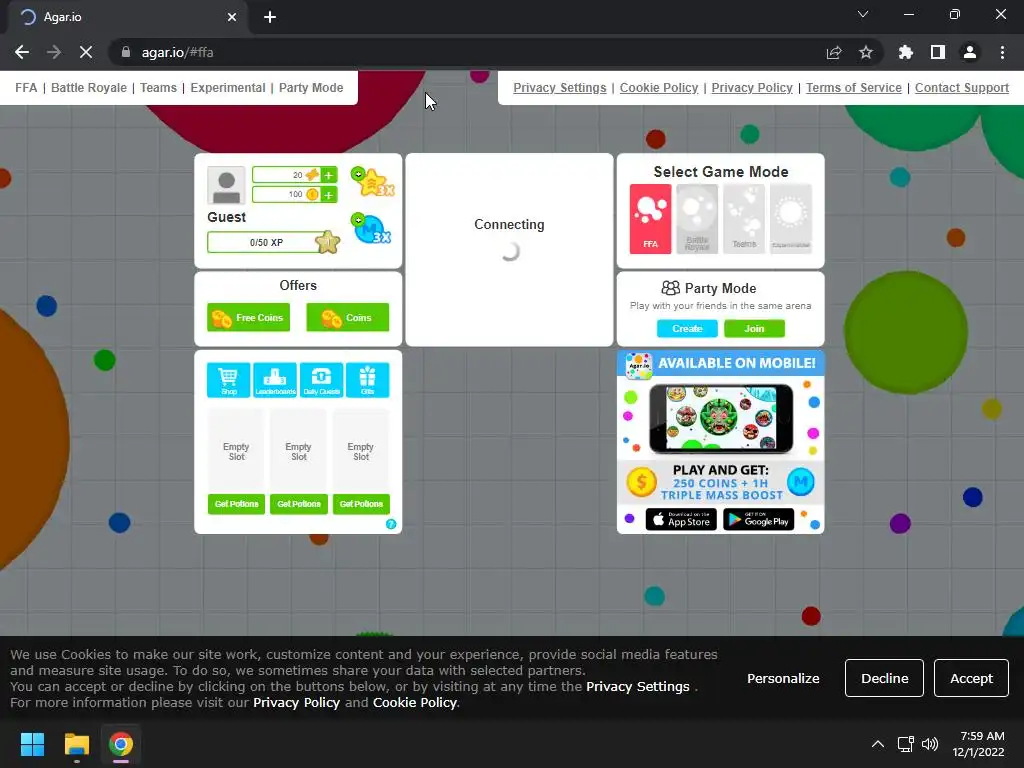Stop loading the page in Chrome
The width and height of the screenshot is (1024, 768).
click(86, 52)
